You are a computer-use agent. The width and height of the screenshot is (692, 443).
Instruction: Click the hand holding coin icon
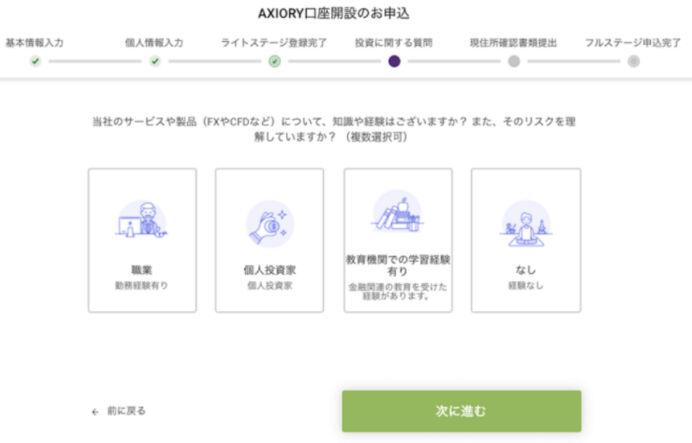coord(269,223)
